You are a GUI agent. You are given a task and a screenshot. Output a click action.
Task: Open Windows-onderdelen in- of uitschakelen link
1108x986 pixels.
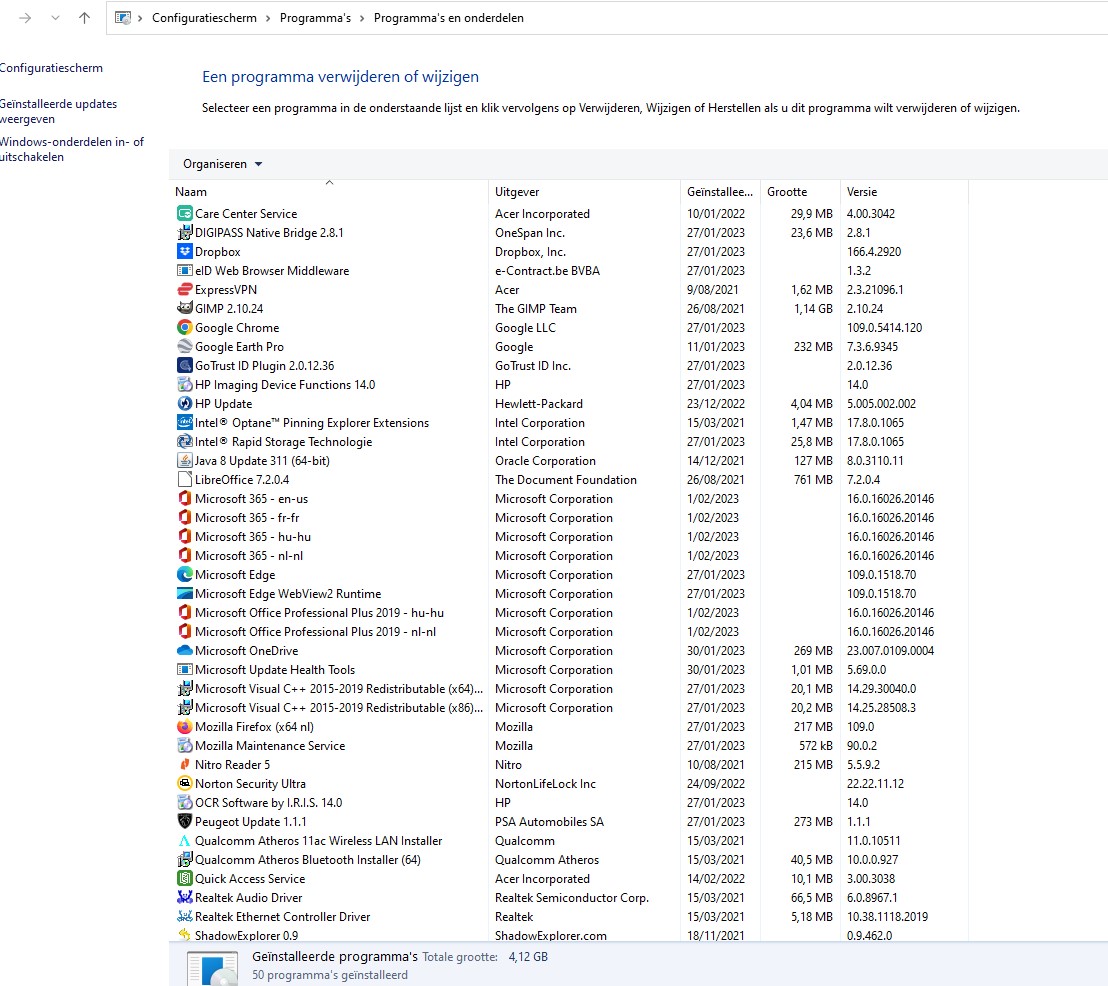pyautogui.click(x=71, y=149)
